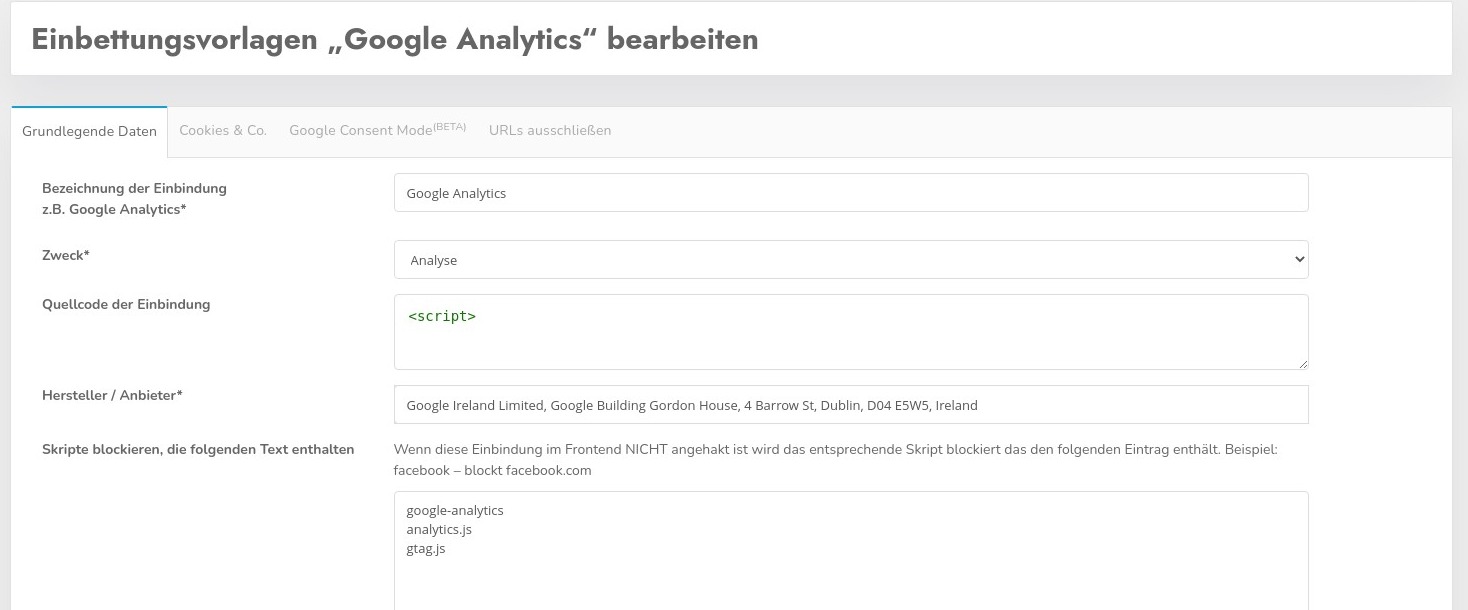Open the Cookies & Co. tab
Image resolution: width=1468 pixels, height=610 pixels.
[223, 131]
